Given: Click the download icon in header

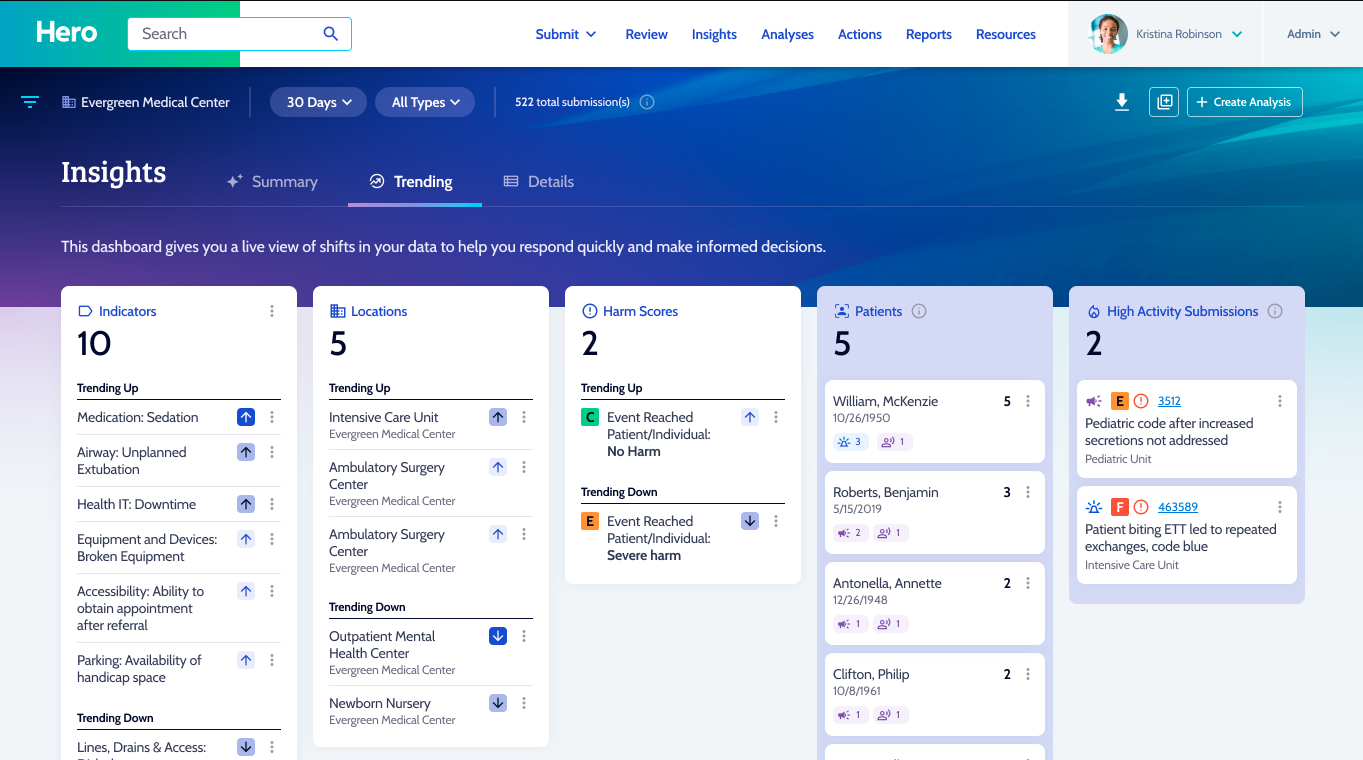Looking at the screenshot, I should [x=1122, y=102].
